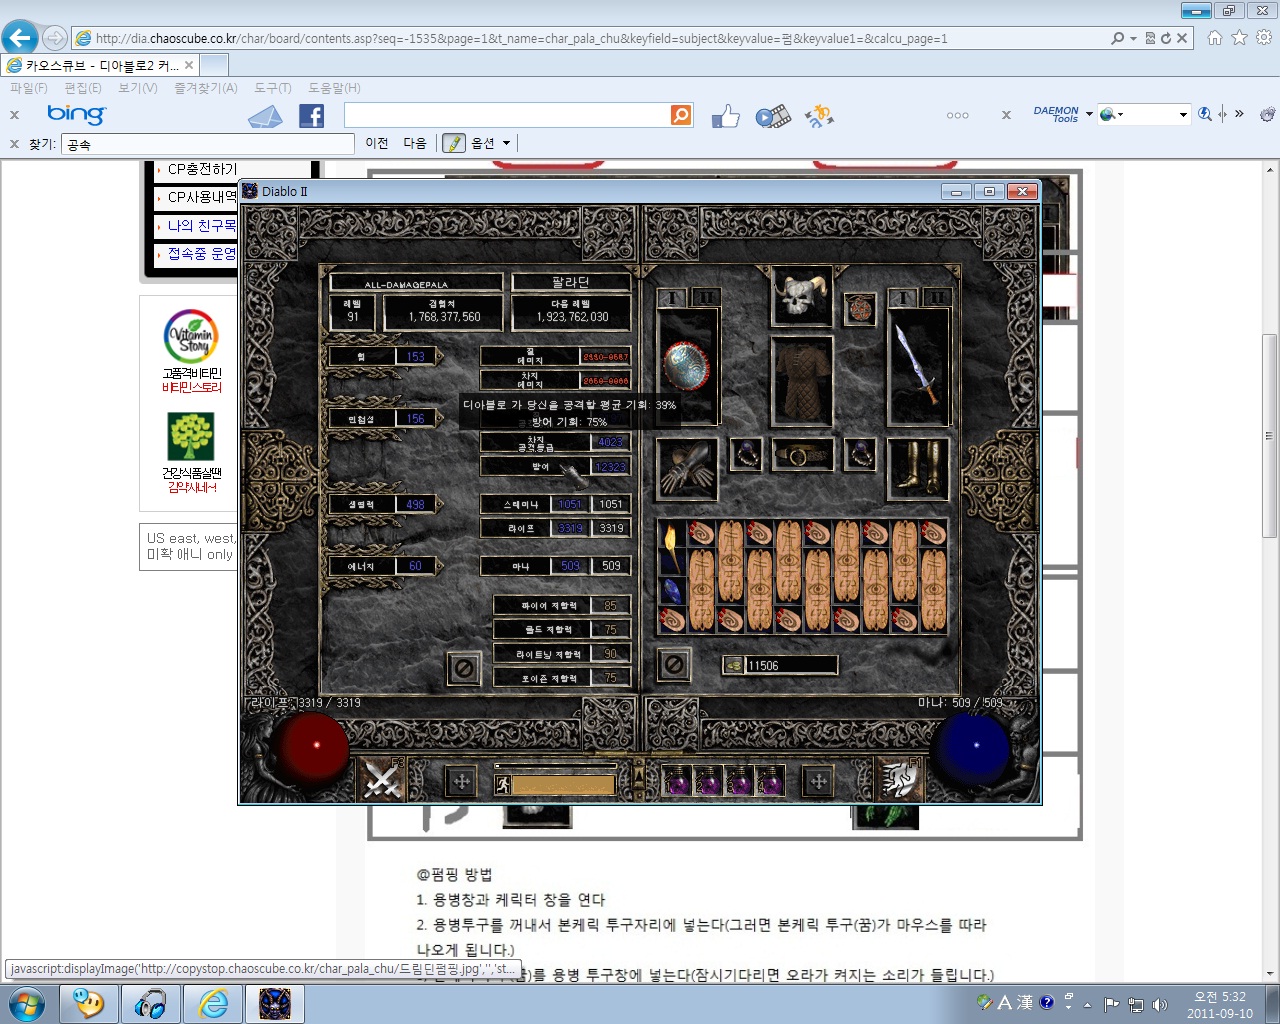Select the crossed swords left skill icon
The height and width of the screenshot is (1024, 1280).
[381, 779]
